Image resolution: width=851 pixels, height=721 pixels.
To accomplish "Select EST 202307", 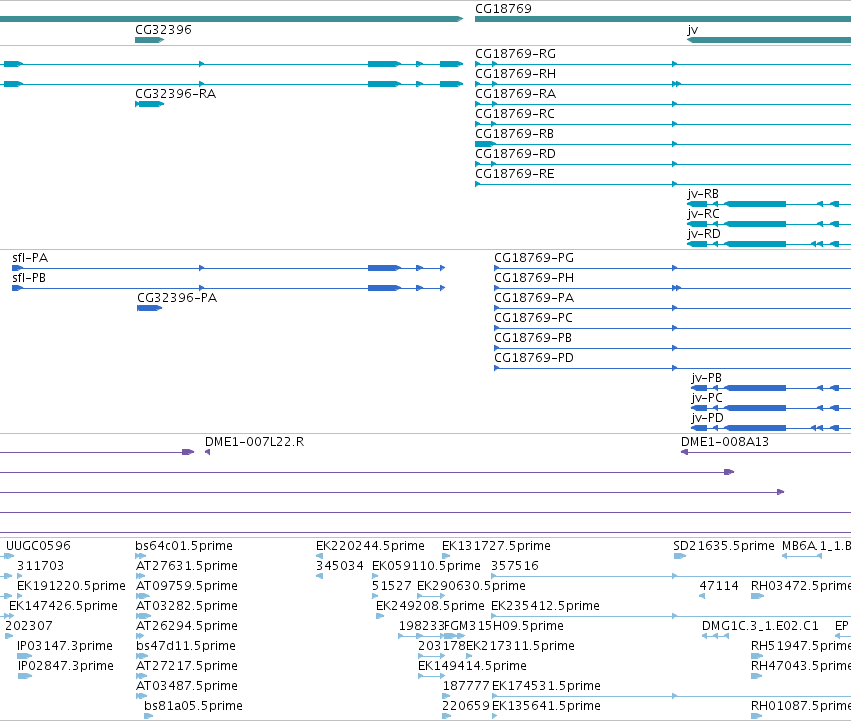I will click(x=28, y=627).
